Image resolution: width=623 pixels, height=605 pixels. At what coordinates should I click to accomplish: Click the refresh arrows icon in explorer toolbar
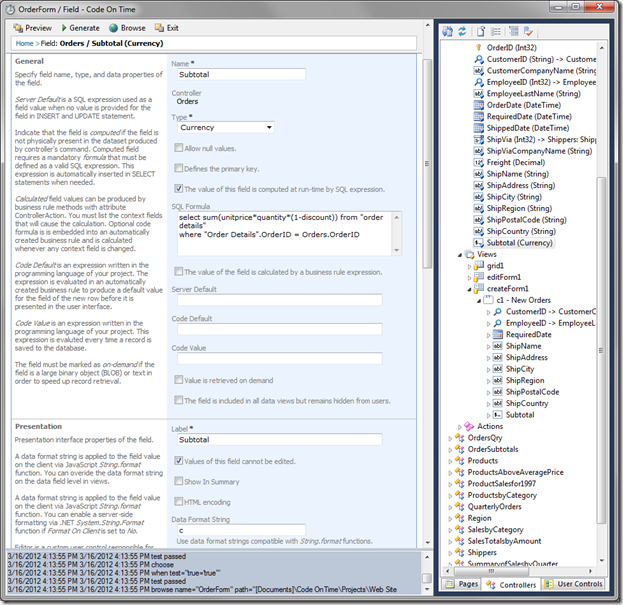point(462,31)
